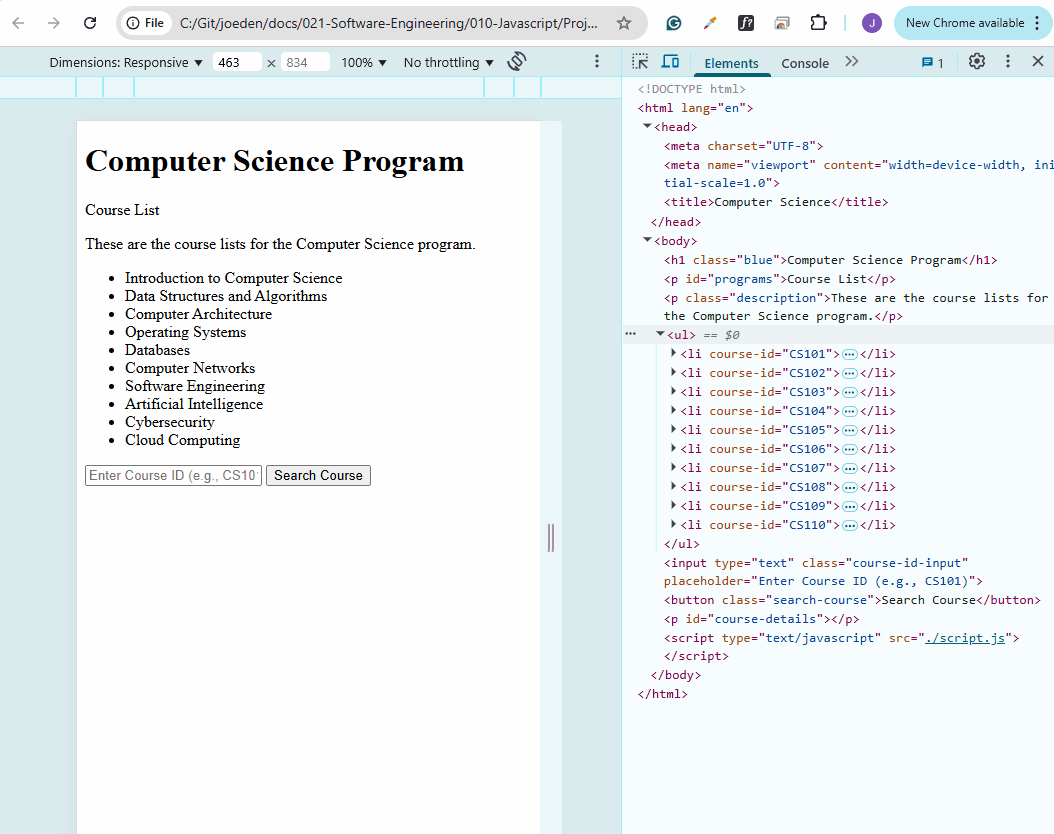Open the Chrome extensions puzzle icon

pos(818,24)
